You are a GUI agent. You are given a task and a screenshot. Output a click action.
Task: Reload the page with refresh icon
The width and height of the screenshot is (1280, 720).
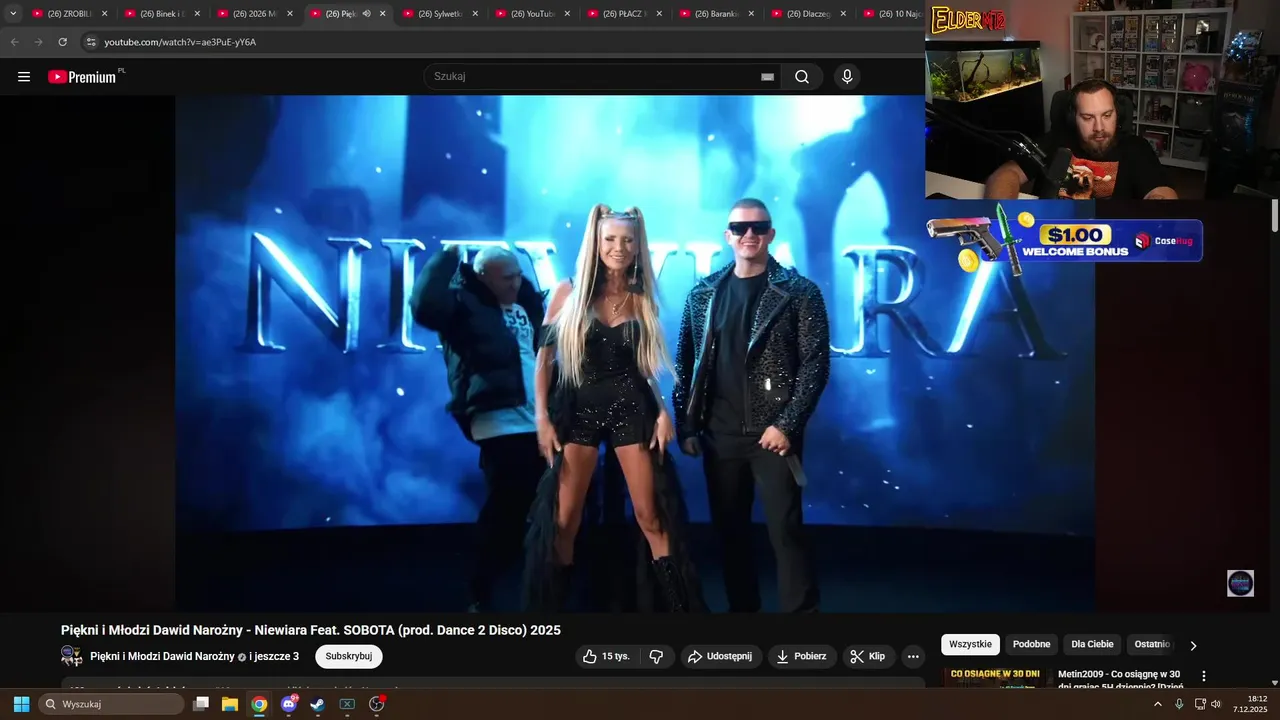click(63, 42)
